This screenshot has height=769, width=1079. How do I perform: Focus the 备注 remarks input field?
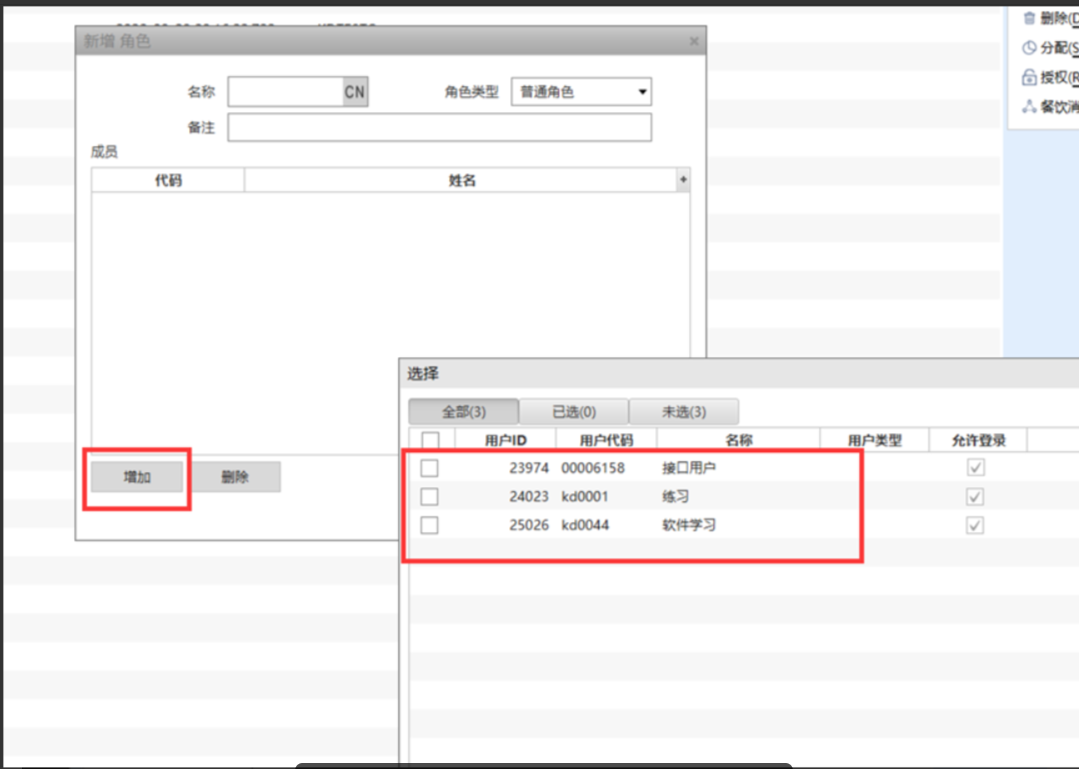[x=439, y=127]
